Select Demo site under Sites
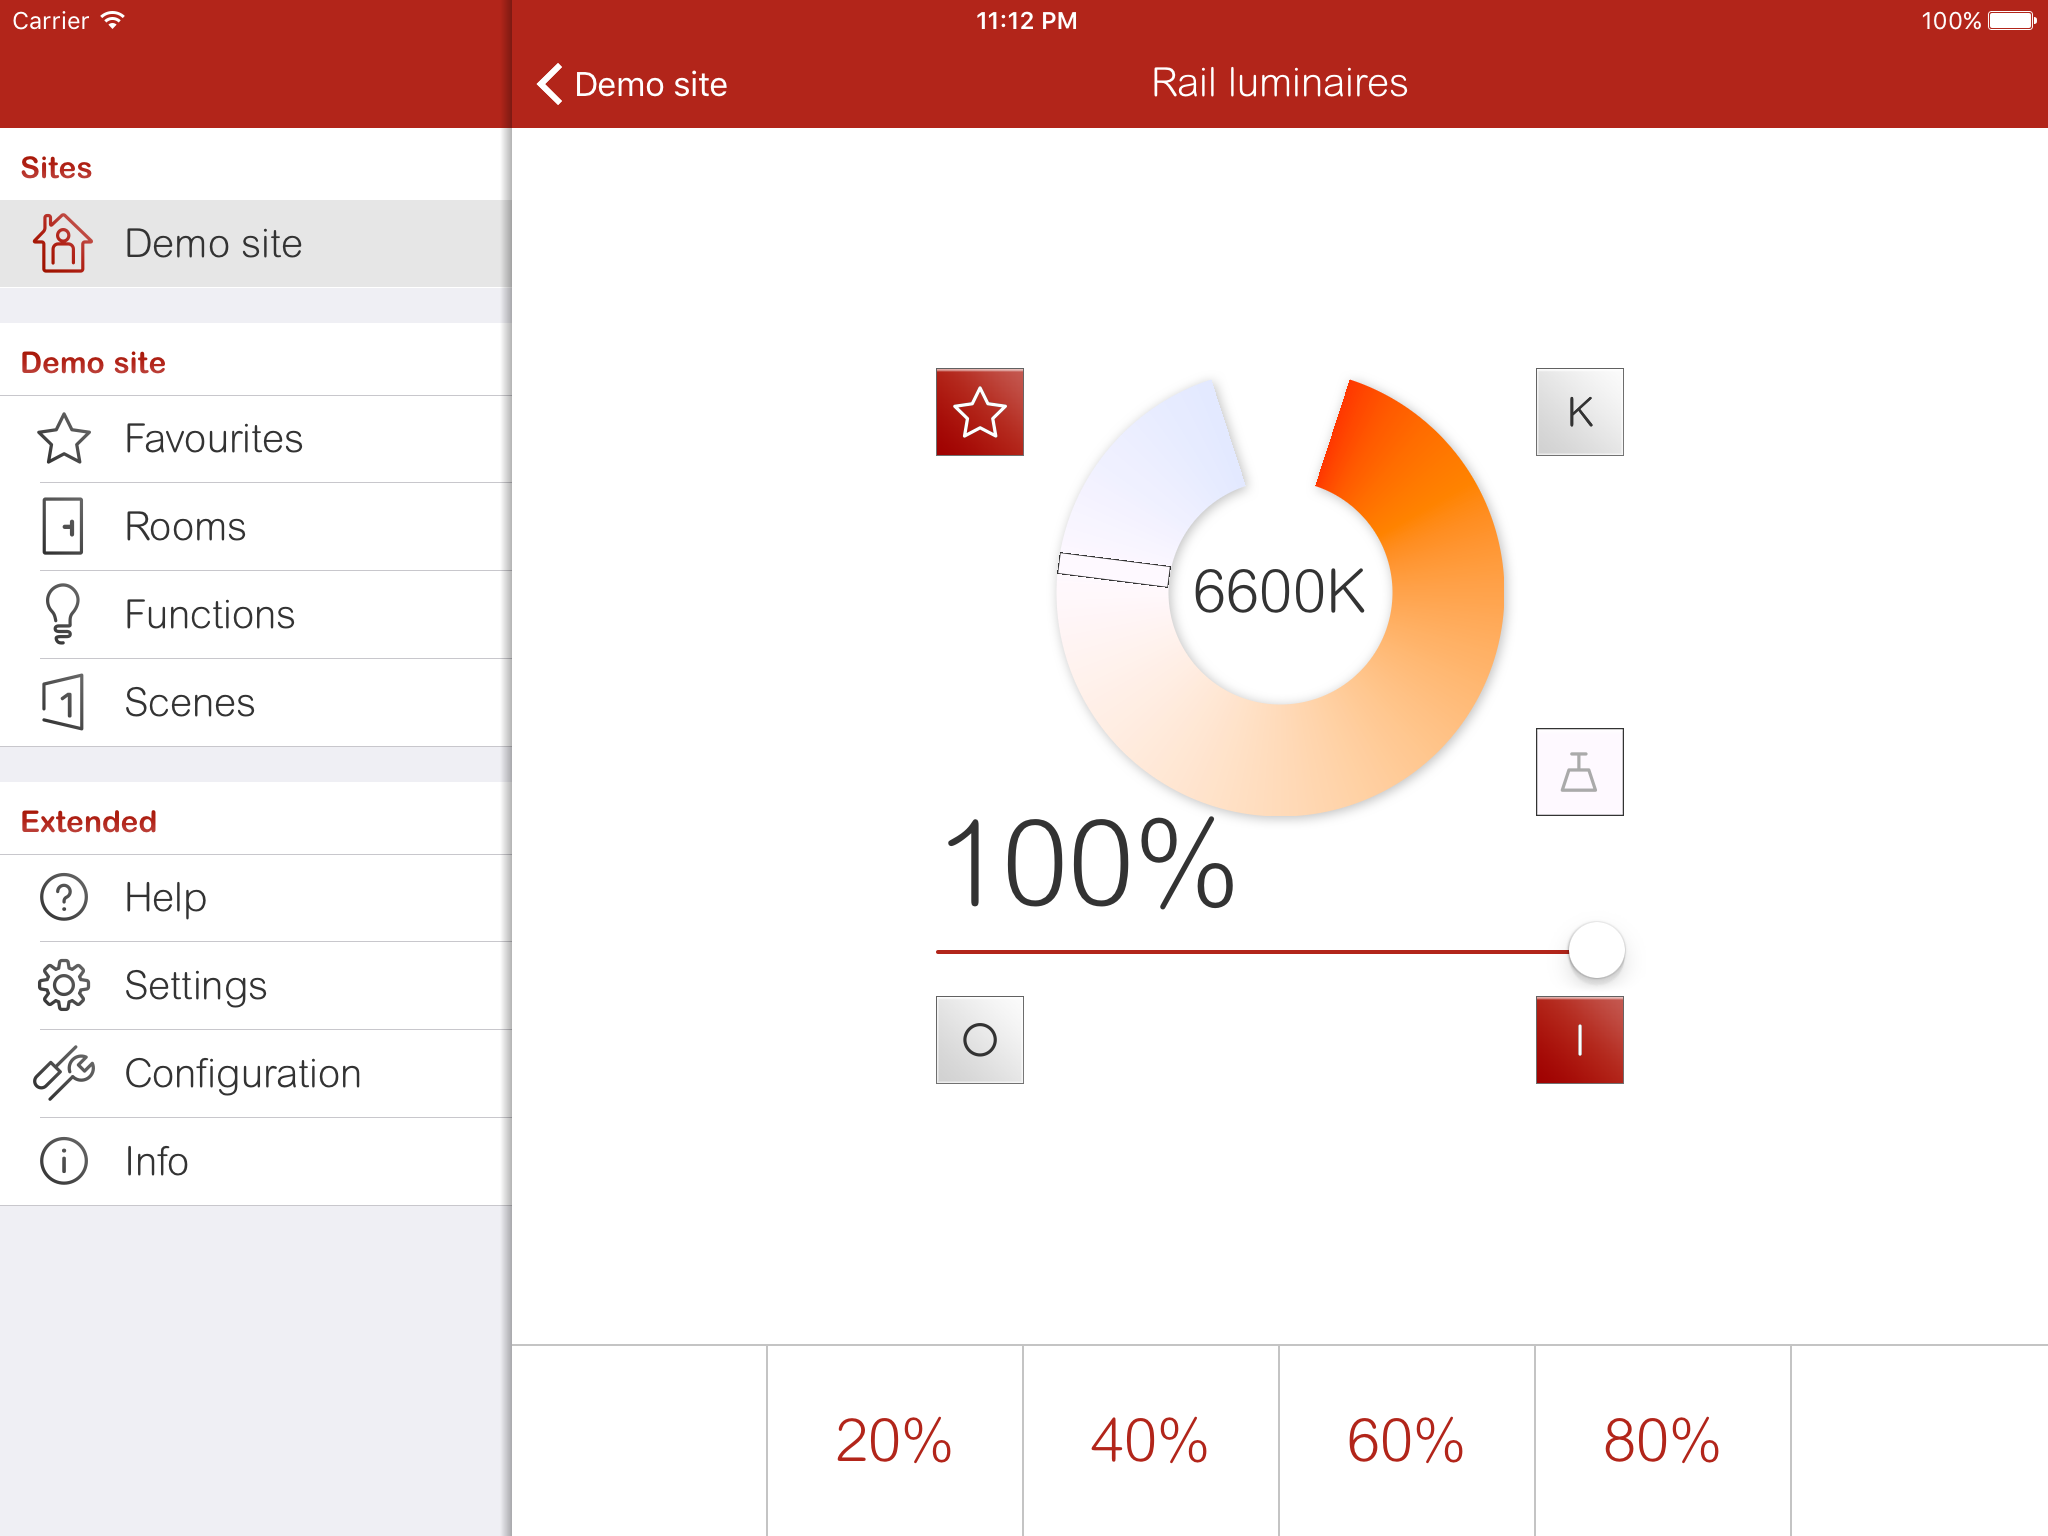 [213, 244]
